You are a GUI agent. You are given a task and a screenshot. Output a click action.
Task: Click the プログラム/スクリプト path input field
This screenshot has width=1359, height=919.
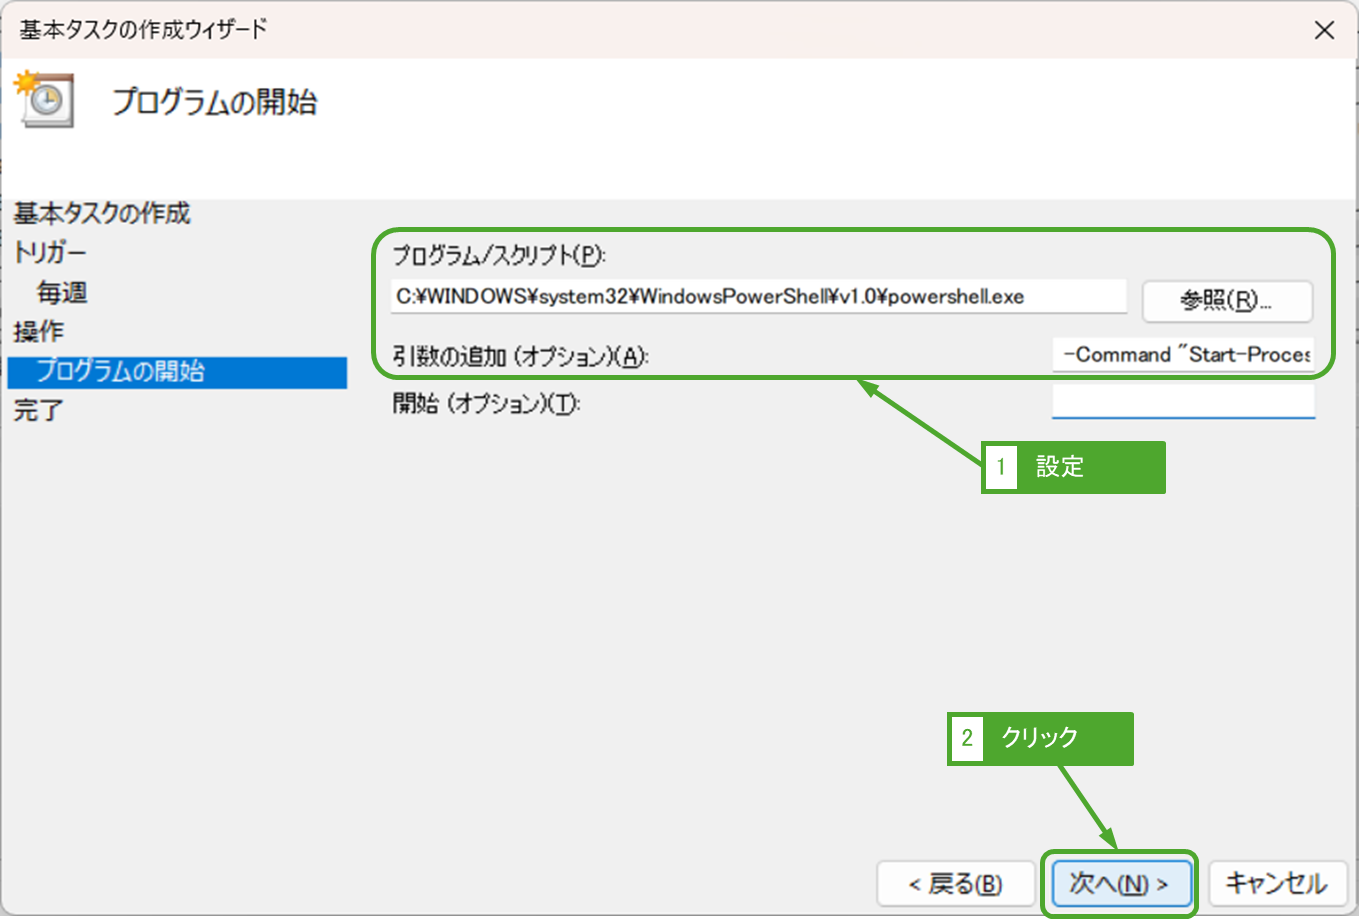758,297
